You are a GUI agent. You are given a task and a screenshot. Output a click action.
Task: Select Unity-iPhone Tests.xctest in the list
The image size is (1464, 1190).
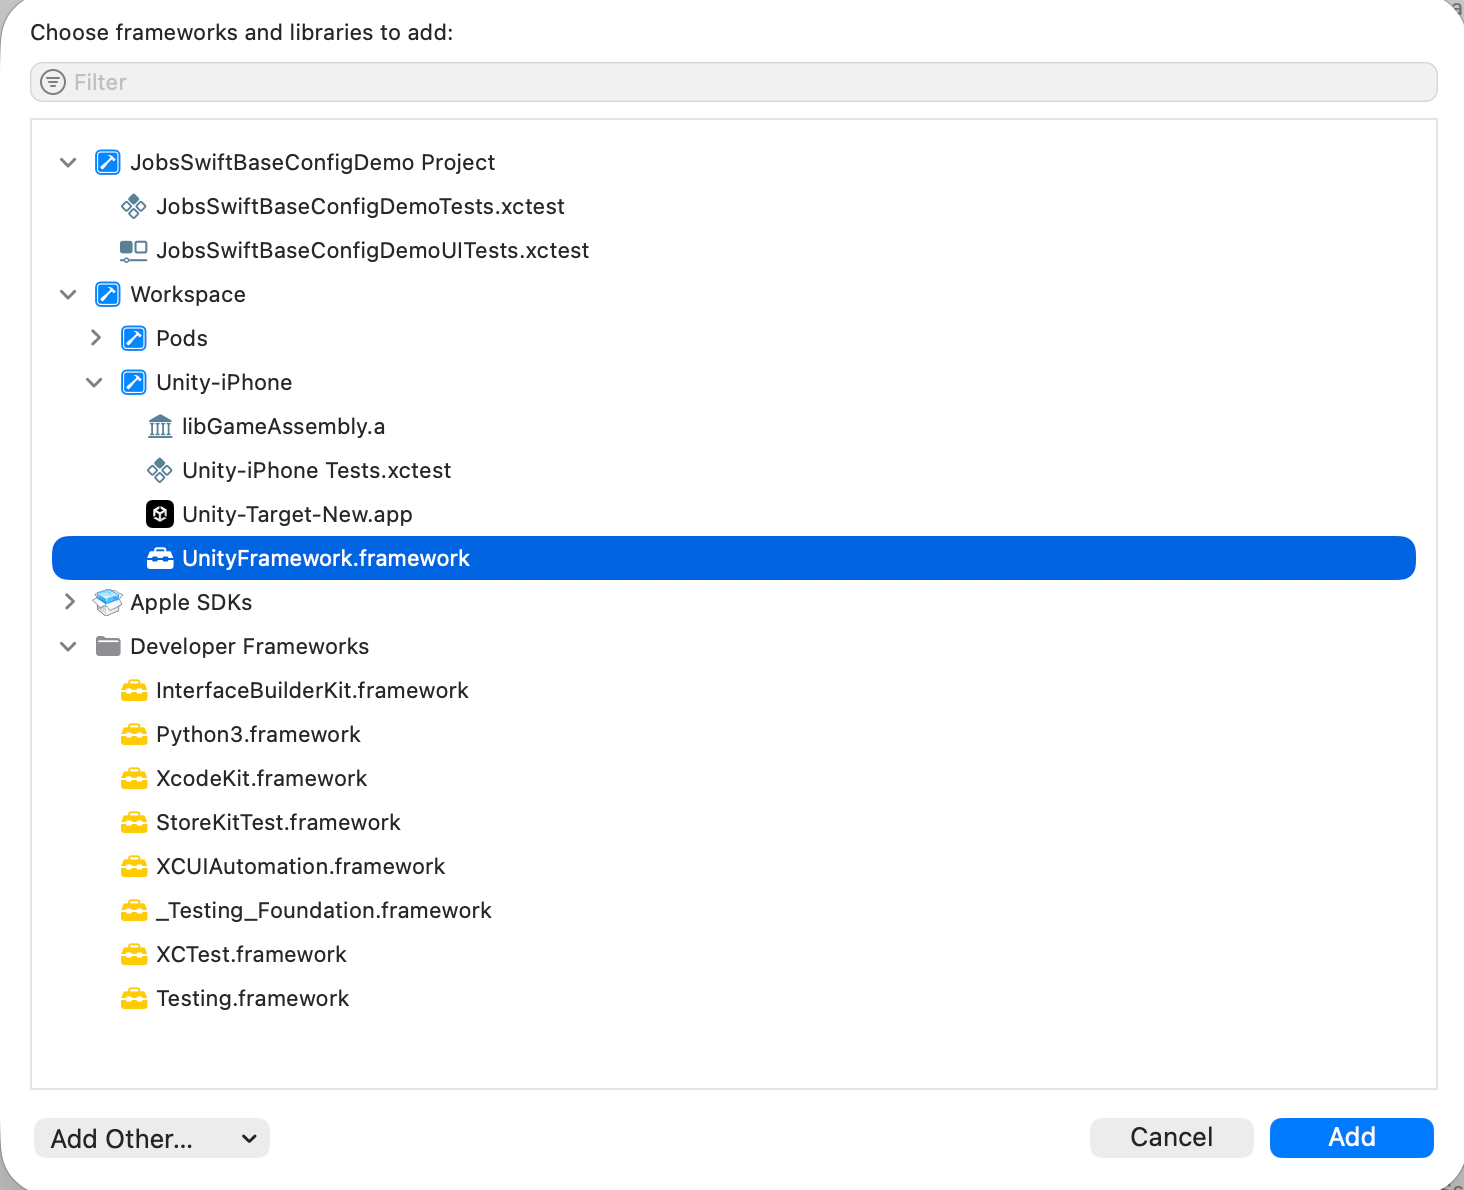[734, 470]
